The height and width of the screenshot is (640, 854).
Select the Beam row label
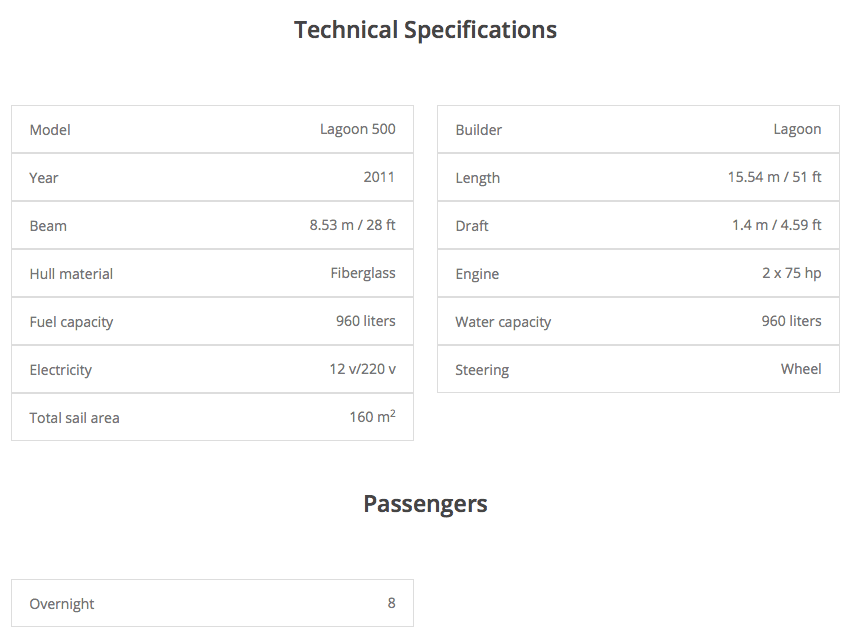[x=48, y=226]
